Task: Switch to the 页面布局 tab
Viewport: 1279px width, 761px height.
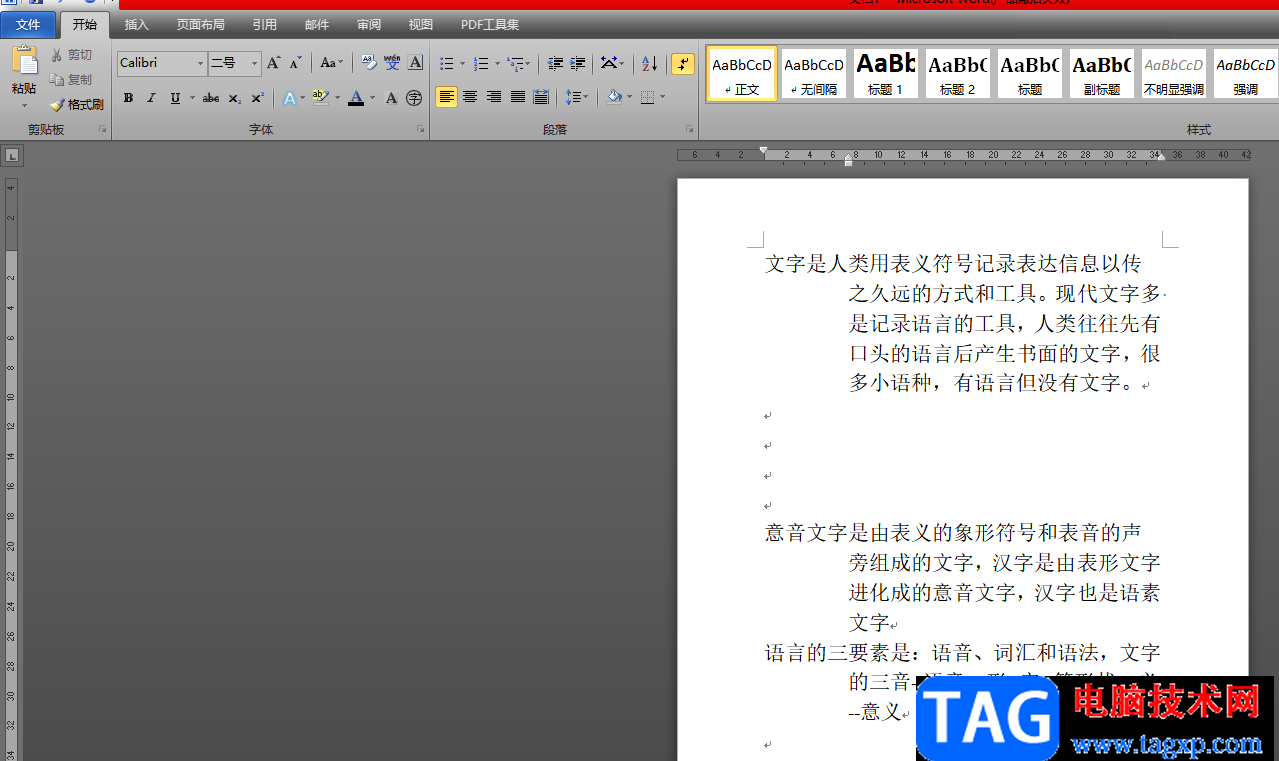Action: click(x=201, y=25)
